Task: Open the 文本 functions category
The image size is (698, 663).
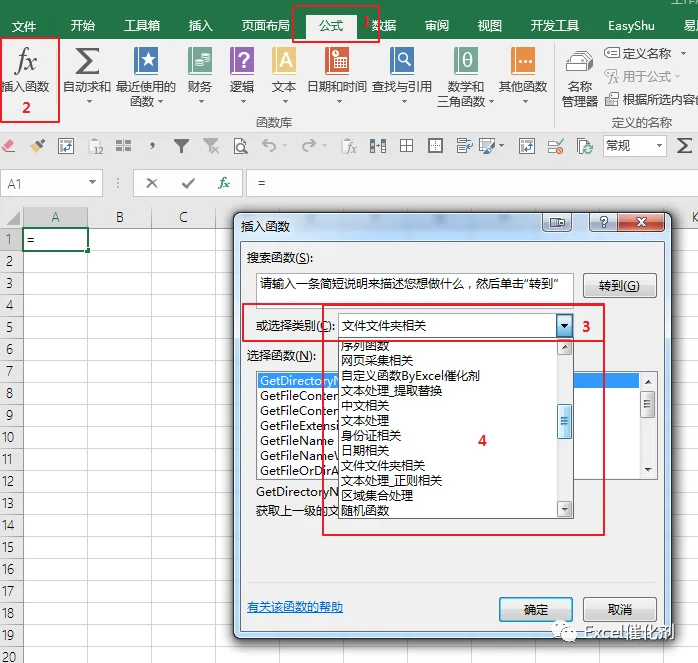Action: pos(284,76)
